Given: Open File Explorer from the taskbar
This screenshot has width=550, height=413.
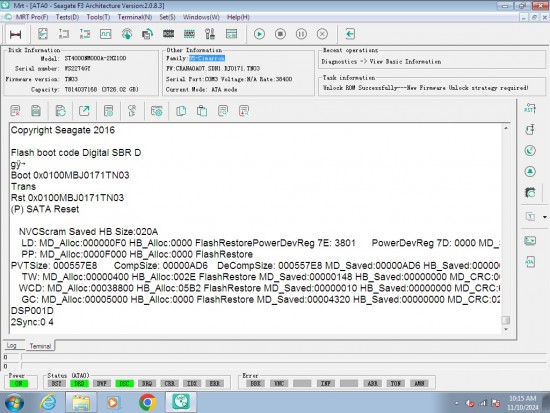Looking at the screenshot, I should click(x=81, y=402).
